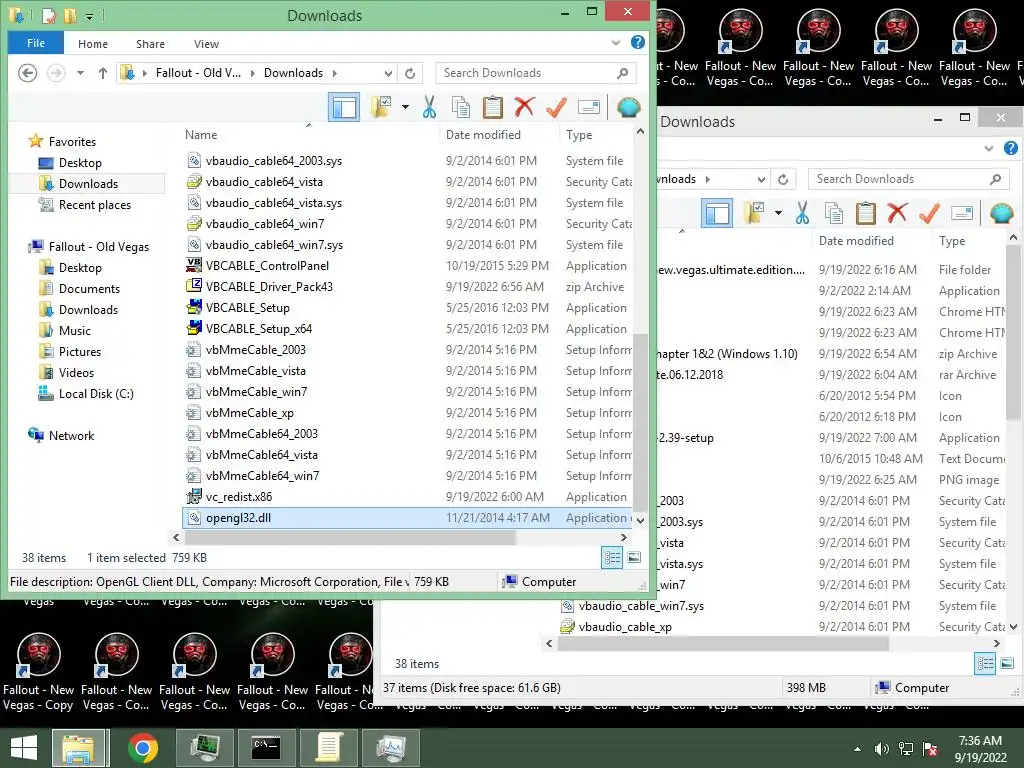This screenshot has height=768, width=1024.
Task: Expand address bar dropdown in back Downloads window
Action: (761, 179)
